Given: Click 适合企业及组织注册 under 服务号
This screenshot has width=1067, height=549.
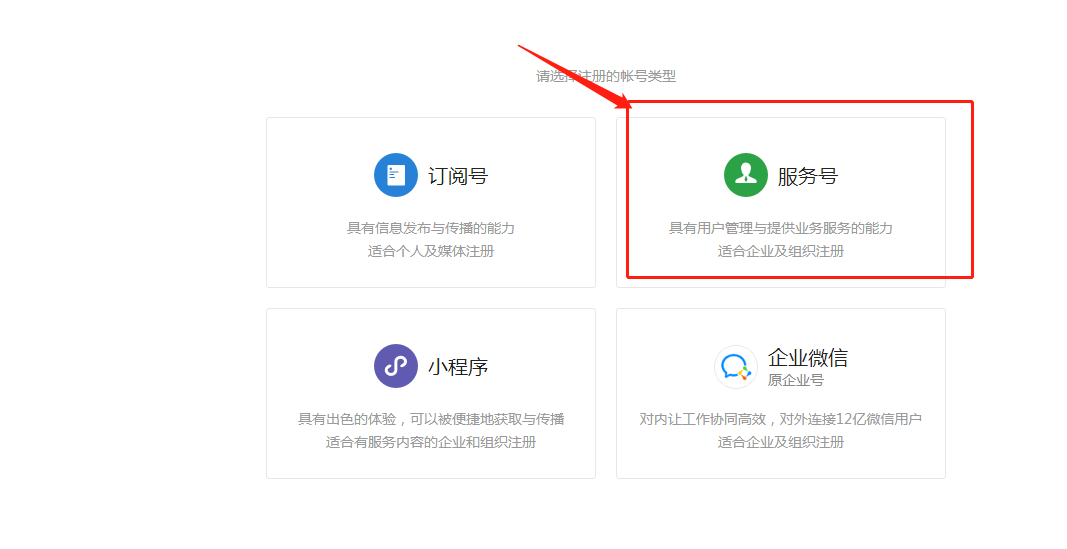Looking at the screenshot, I should pyautogui.click(x=781, y=252).
